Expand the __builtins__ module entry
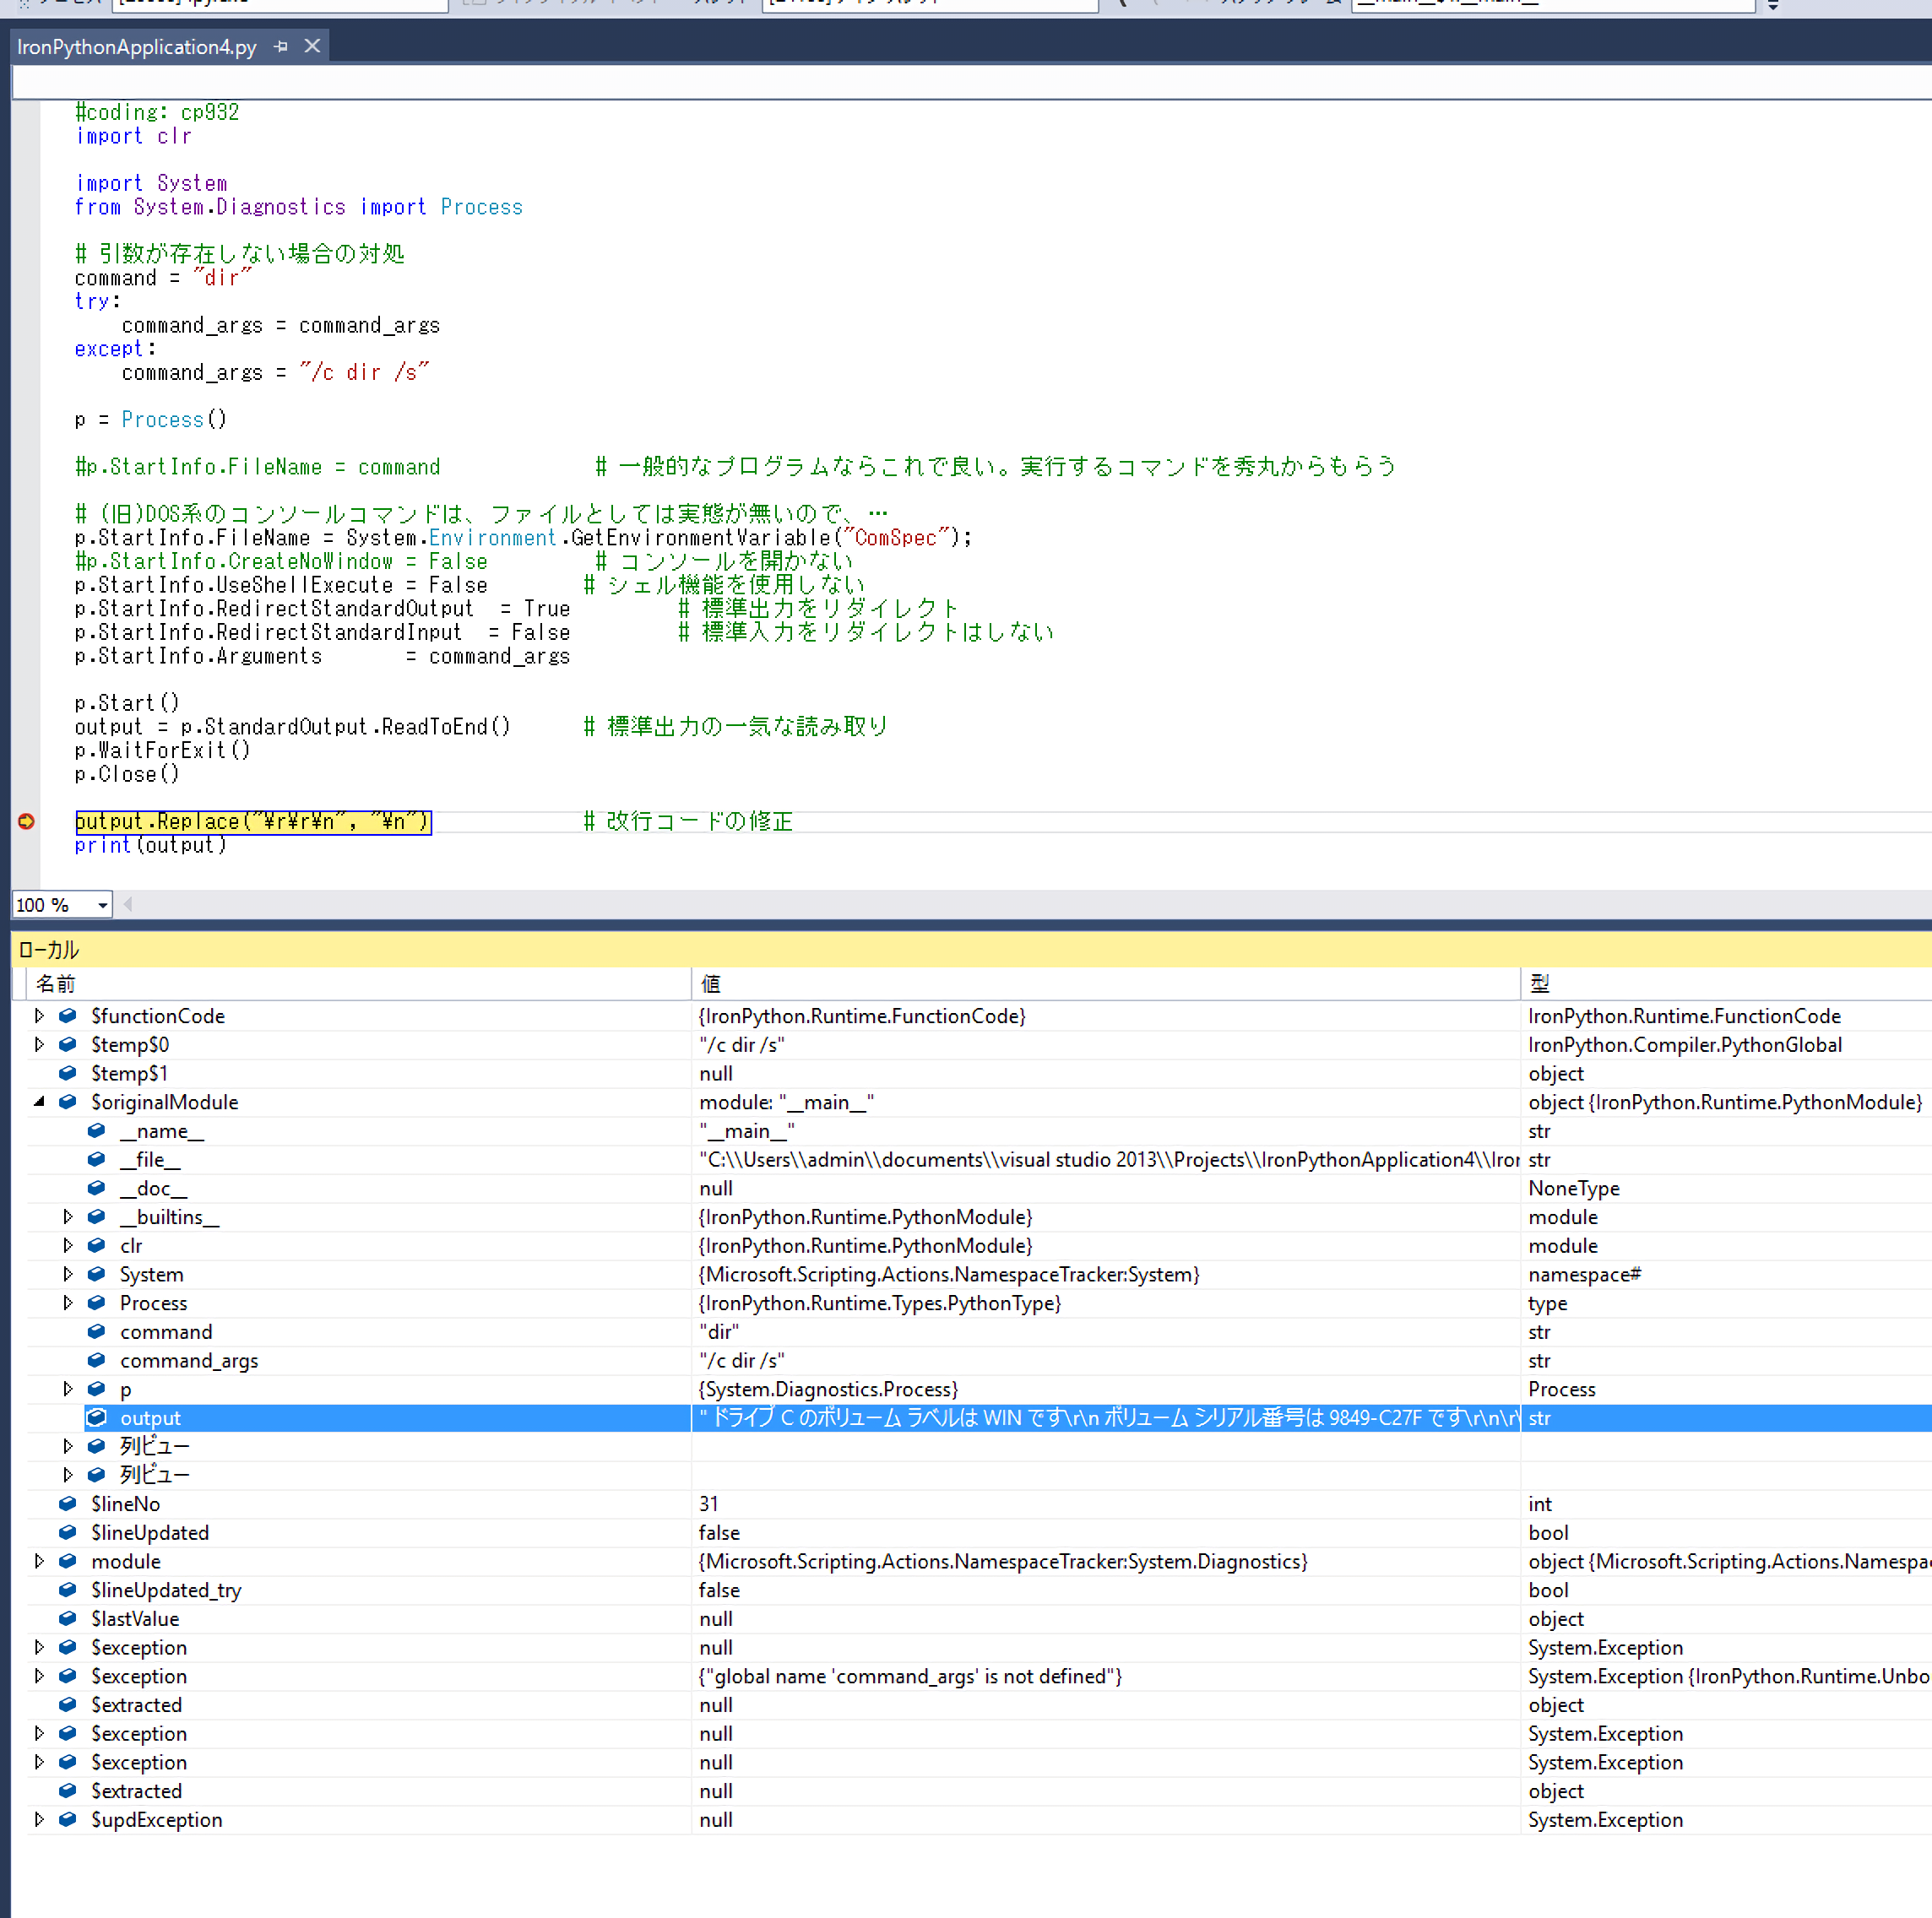The width and height of the screenshot is (1932, 1918). (x=68, y=1216)
